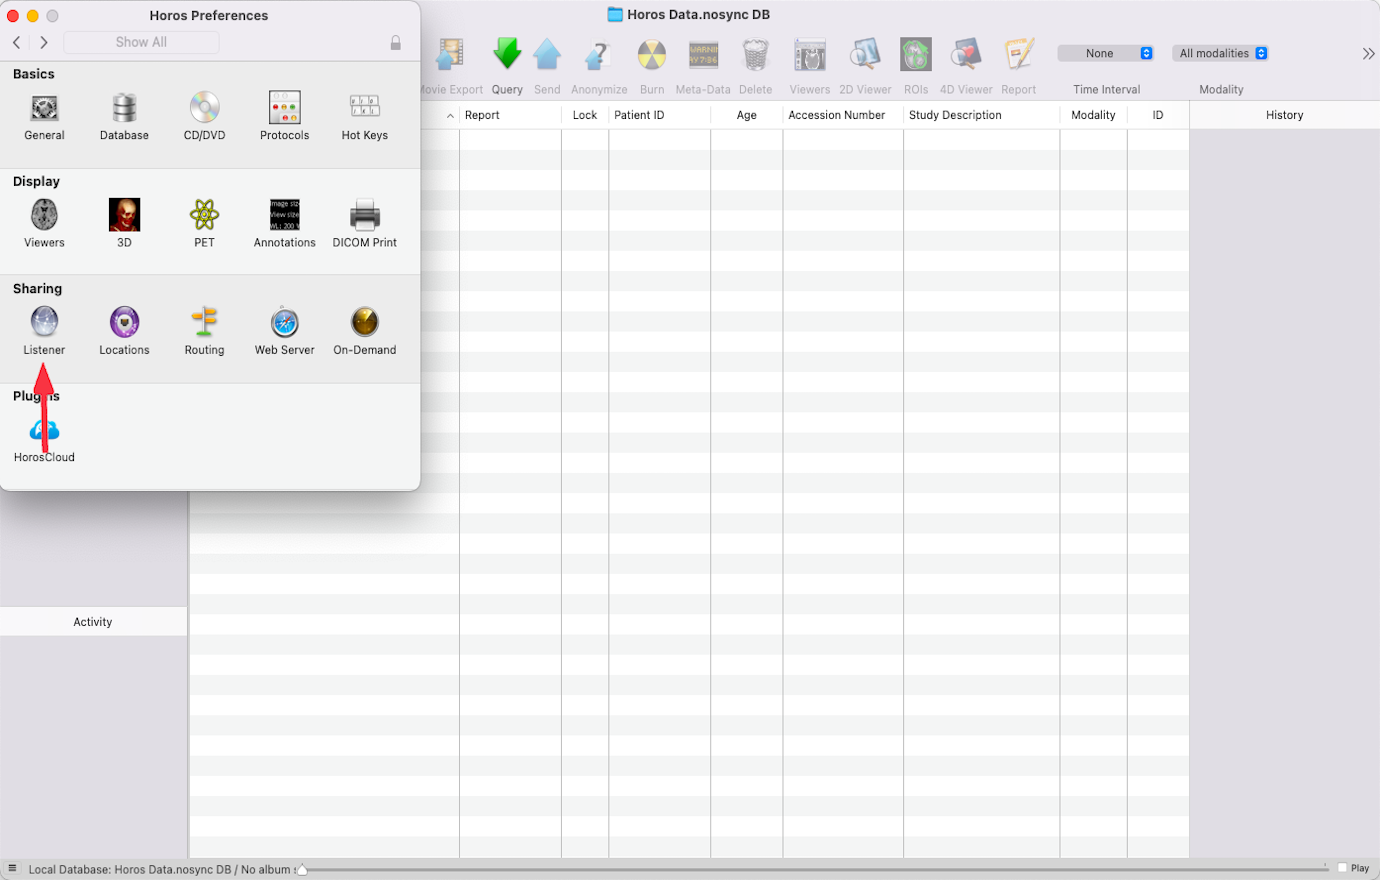The height and width of the screenshot is (880, 1380).
Task: Switch to the Activity panel
Action: coord(92,621)
